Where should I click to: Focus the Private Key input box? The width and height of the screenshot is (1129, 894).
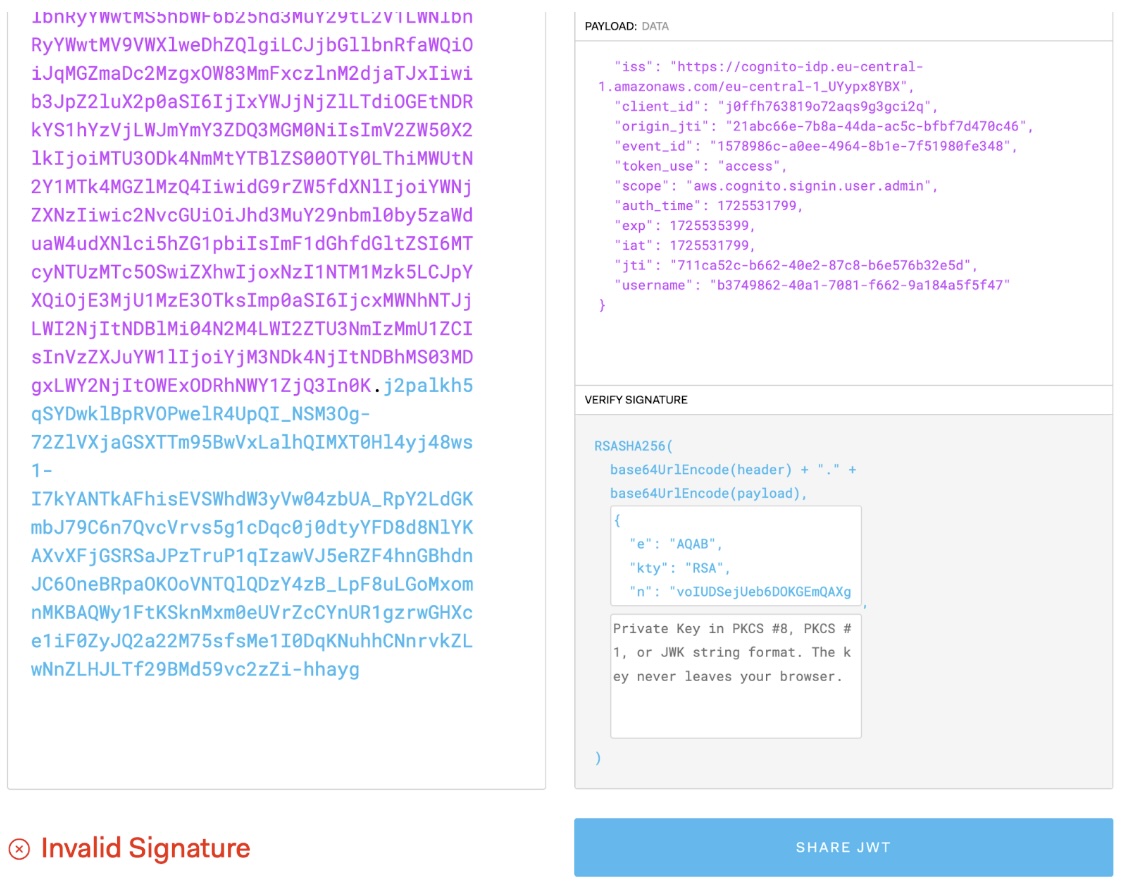(735, 676)
